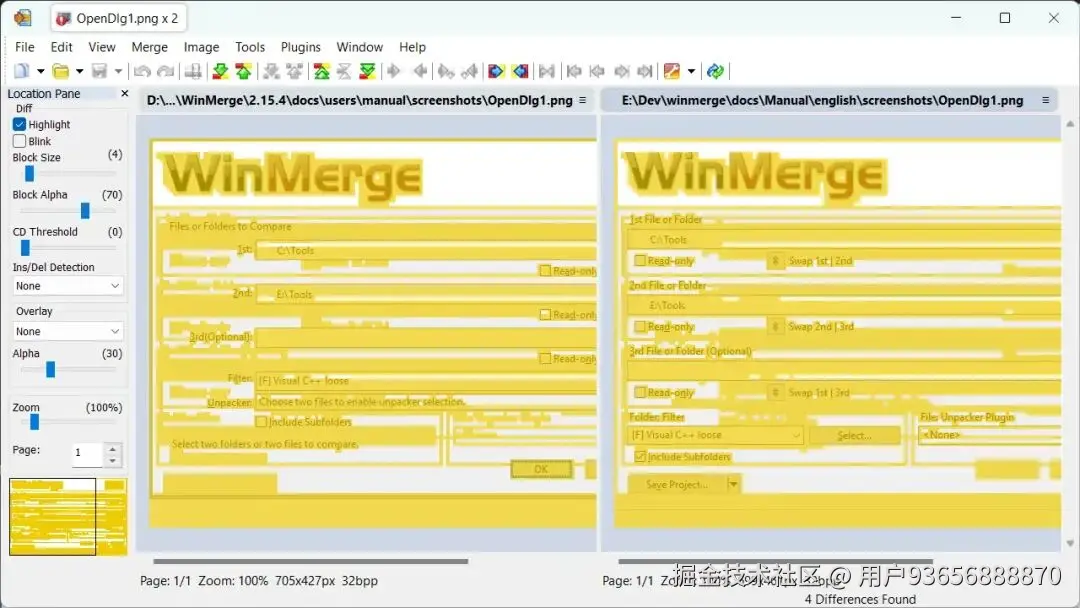Image resolution: width=1080 pixels, height=608 pixels.
Task: Uncheck the Highlight checkbox
Action: pyautogui.click(x=19, y=124)
